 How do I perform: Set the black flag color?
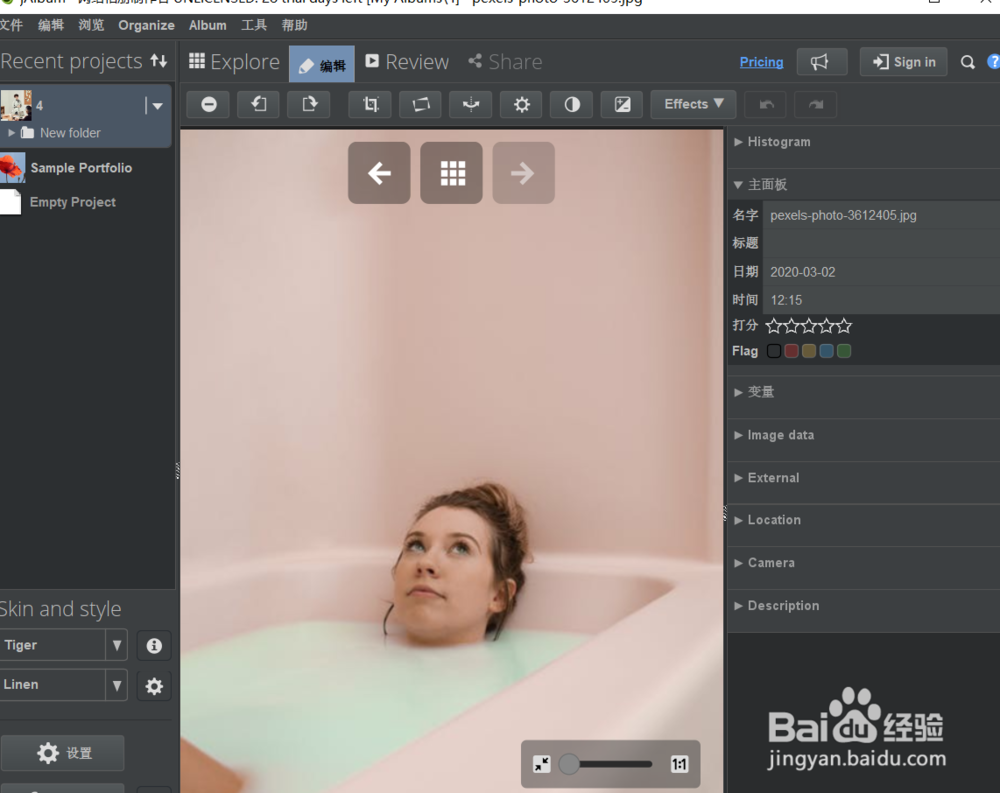[774, 351]
